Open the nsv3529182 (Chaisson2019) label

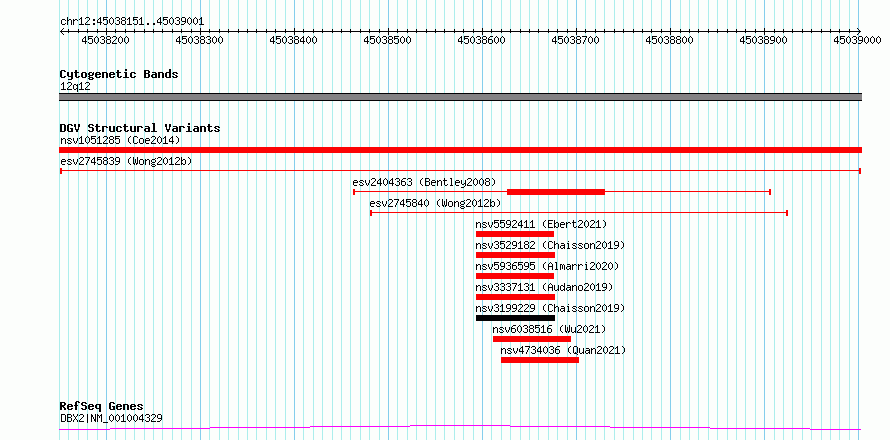tap(550, 245)
